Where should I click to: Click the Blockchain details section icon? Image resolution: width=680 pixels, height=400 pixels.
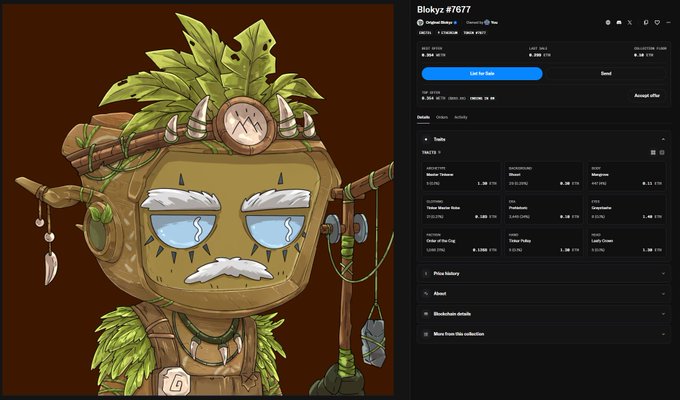(x=425, y=314)
